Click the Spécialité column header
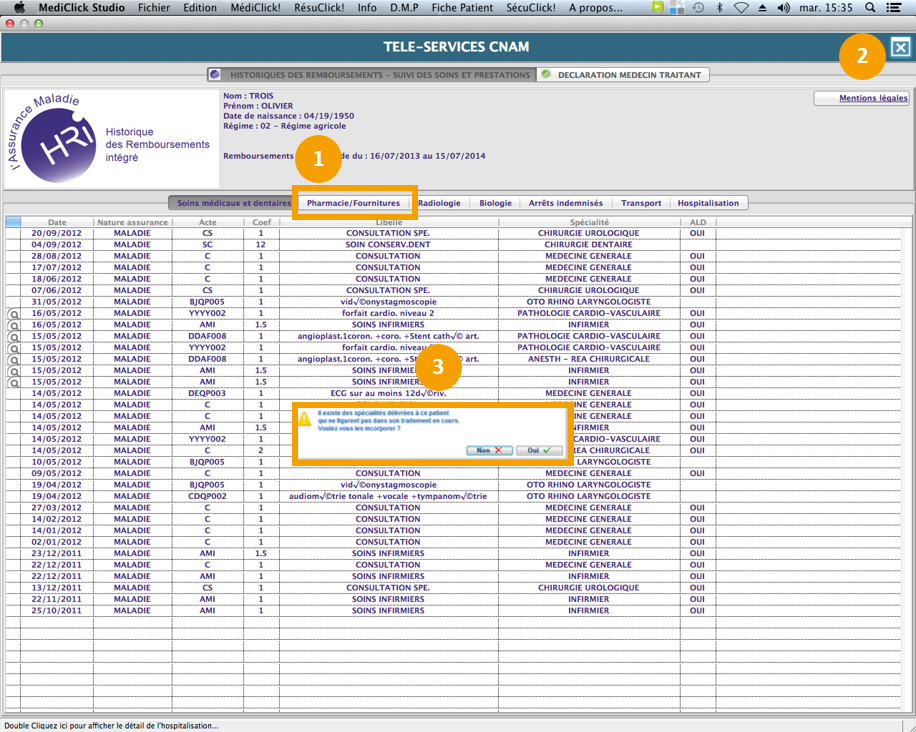This screenshot has height=732, width=916. pos(589,222)
